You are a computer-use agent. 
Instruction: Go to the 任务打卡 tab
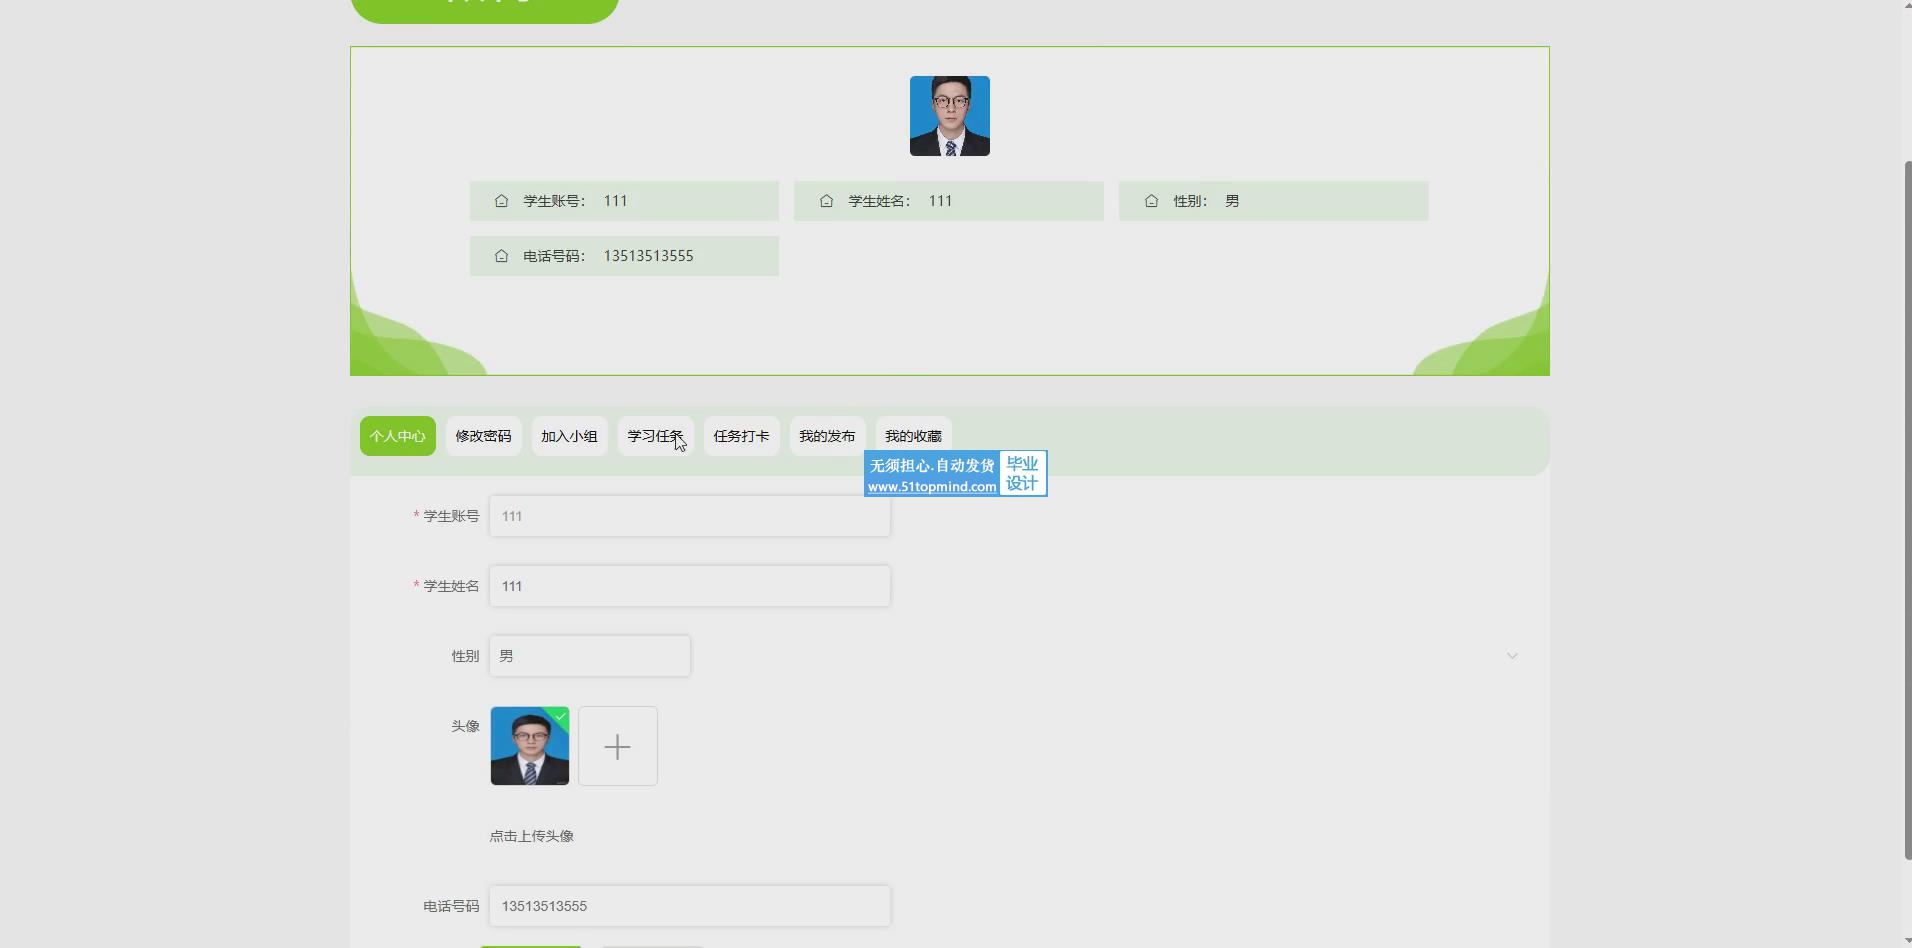point(741,436)
